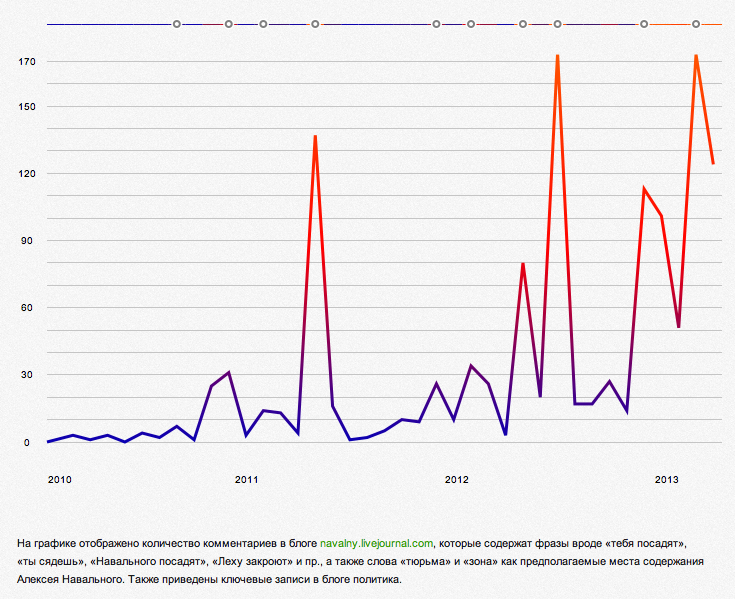
Task: Click the 0 value on the vertical axis
Action: (x=27, y=442)
